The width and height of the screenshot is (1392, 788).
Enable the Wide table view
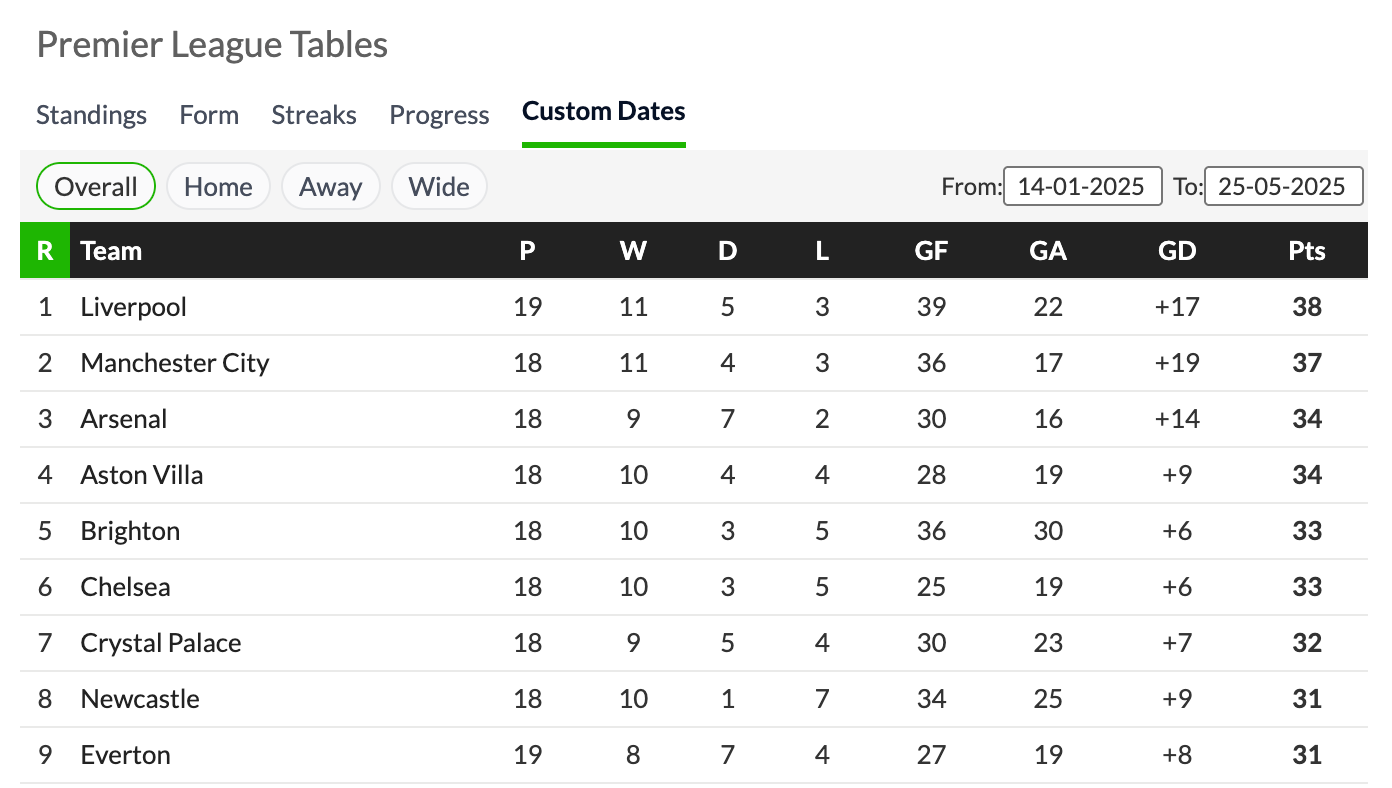(x=439, y=186)
